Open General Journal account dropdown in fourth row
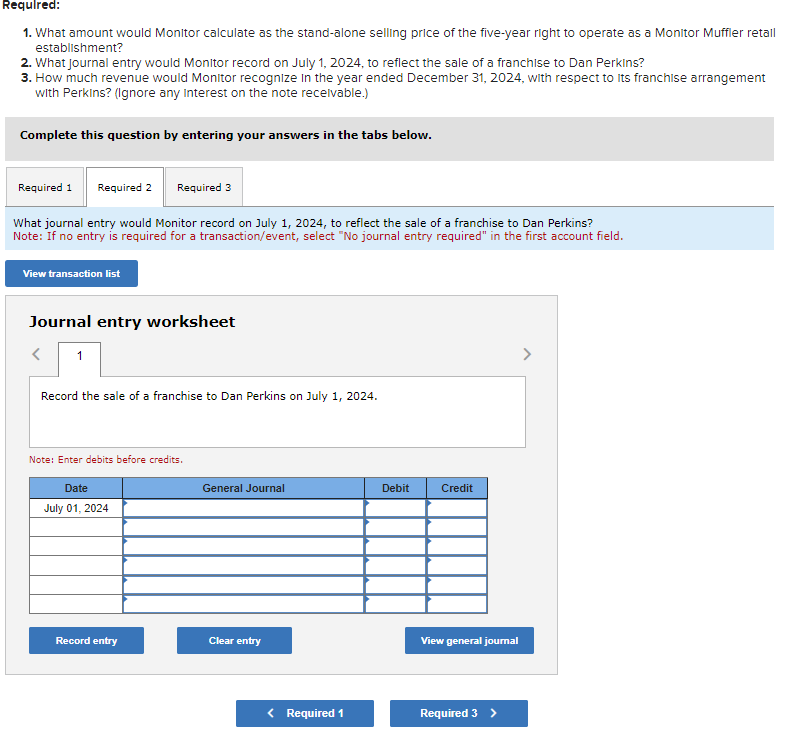The width and height of the screenshot is (795, 747). (x=243, y=566)
